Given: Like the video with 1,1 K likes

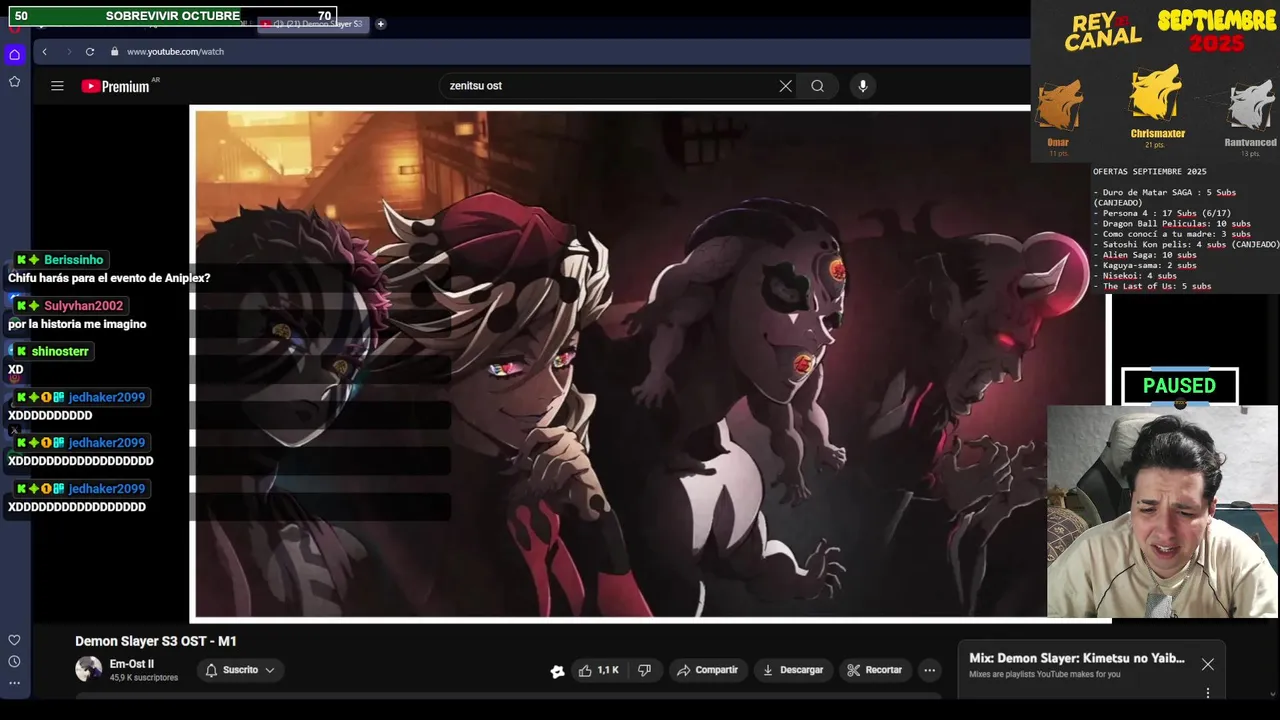Looking at the screenshot, I should click(x=599, y=670).
